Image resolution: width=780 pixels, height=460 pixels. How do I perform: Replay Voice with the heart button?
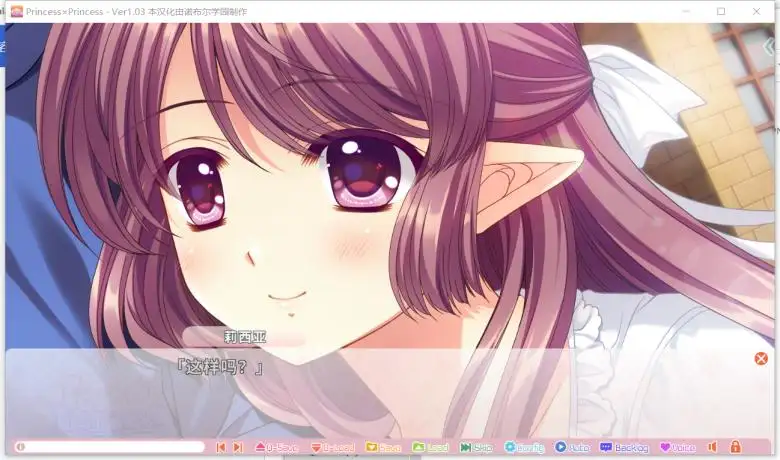tap(677, 447)
